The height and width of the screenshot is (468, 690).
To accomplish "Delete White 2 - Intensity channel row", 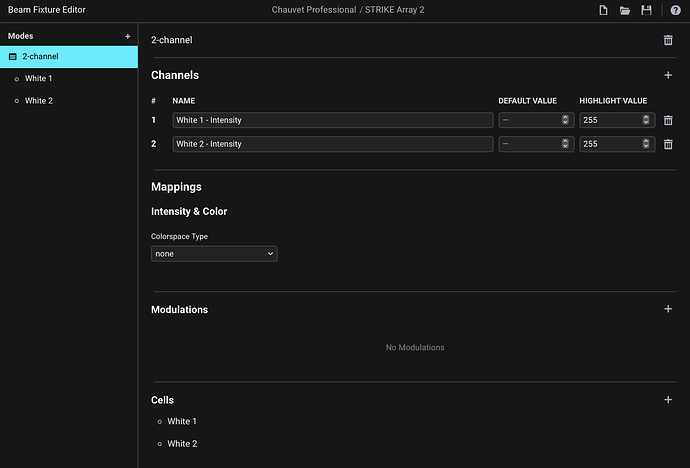I will (x=668, y=144).
